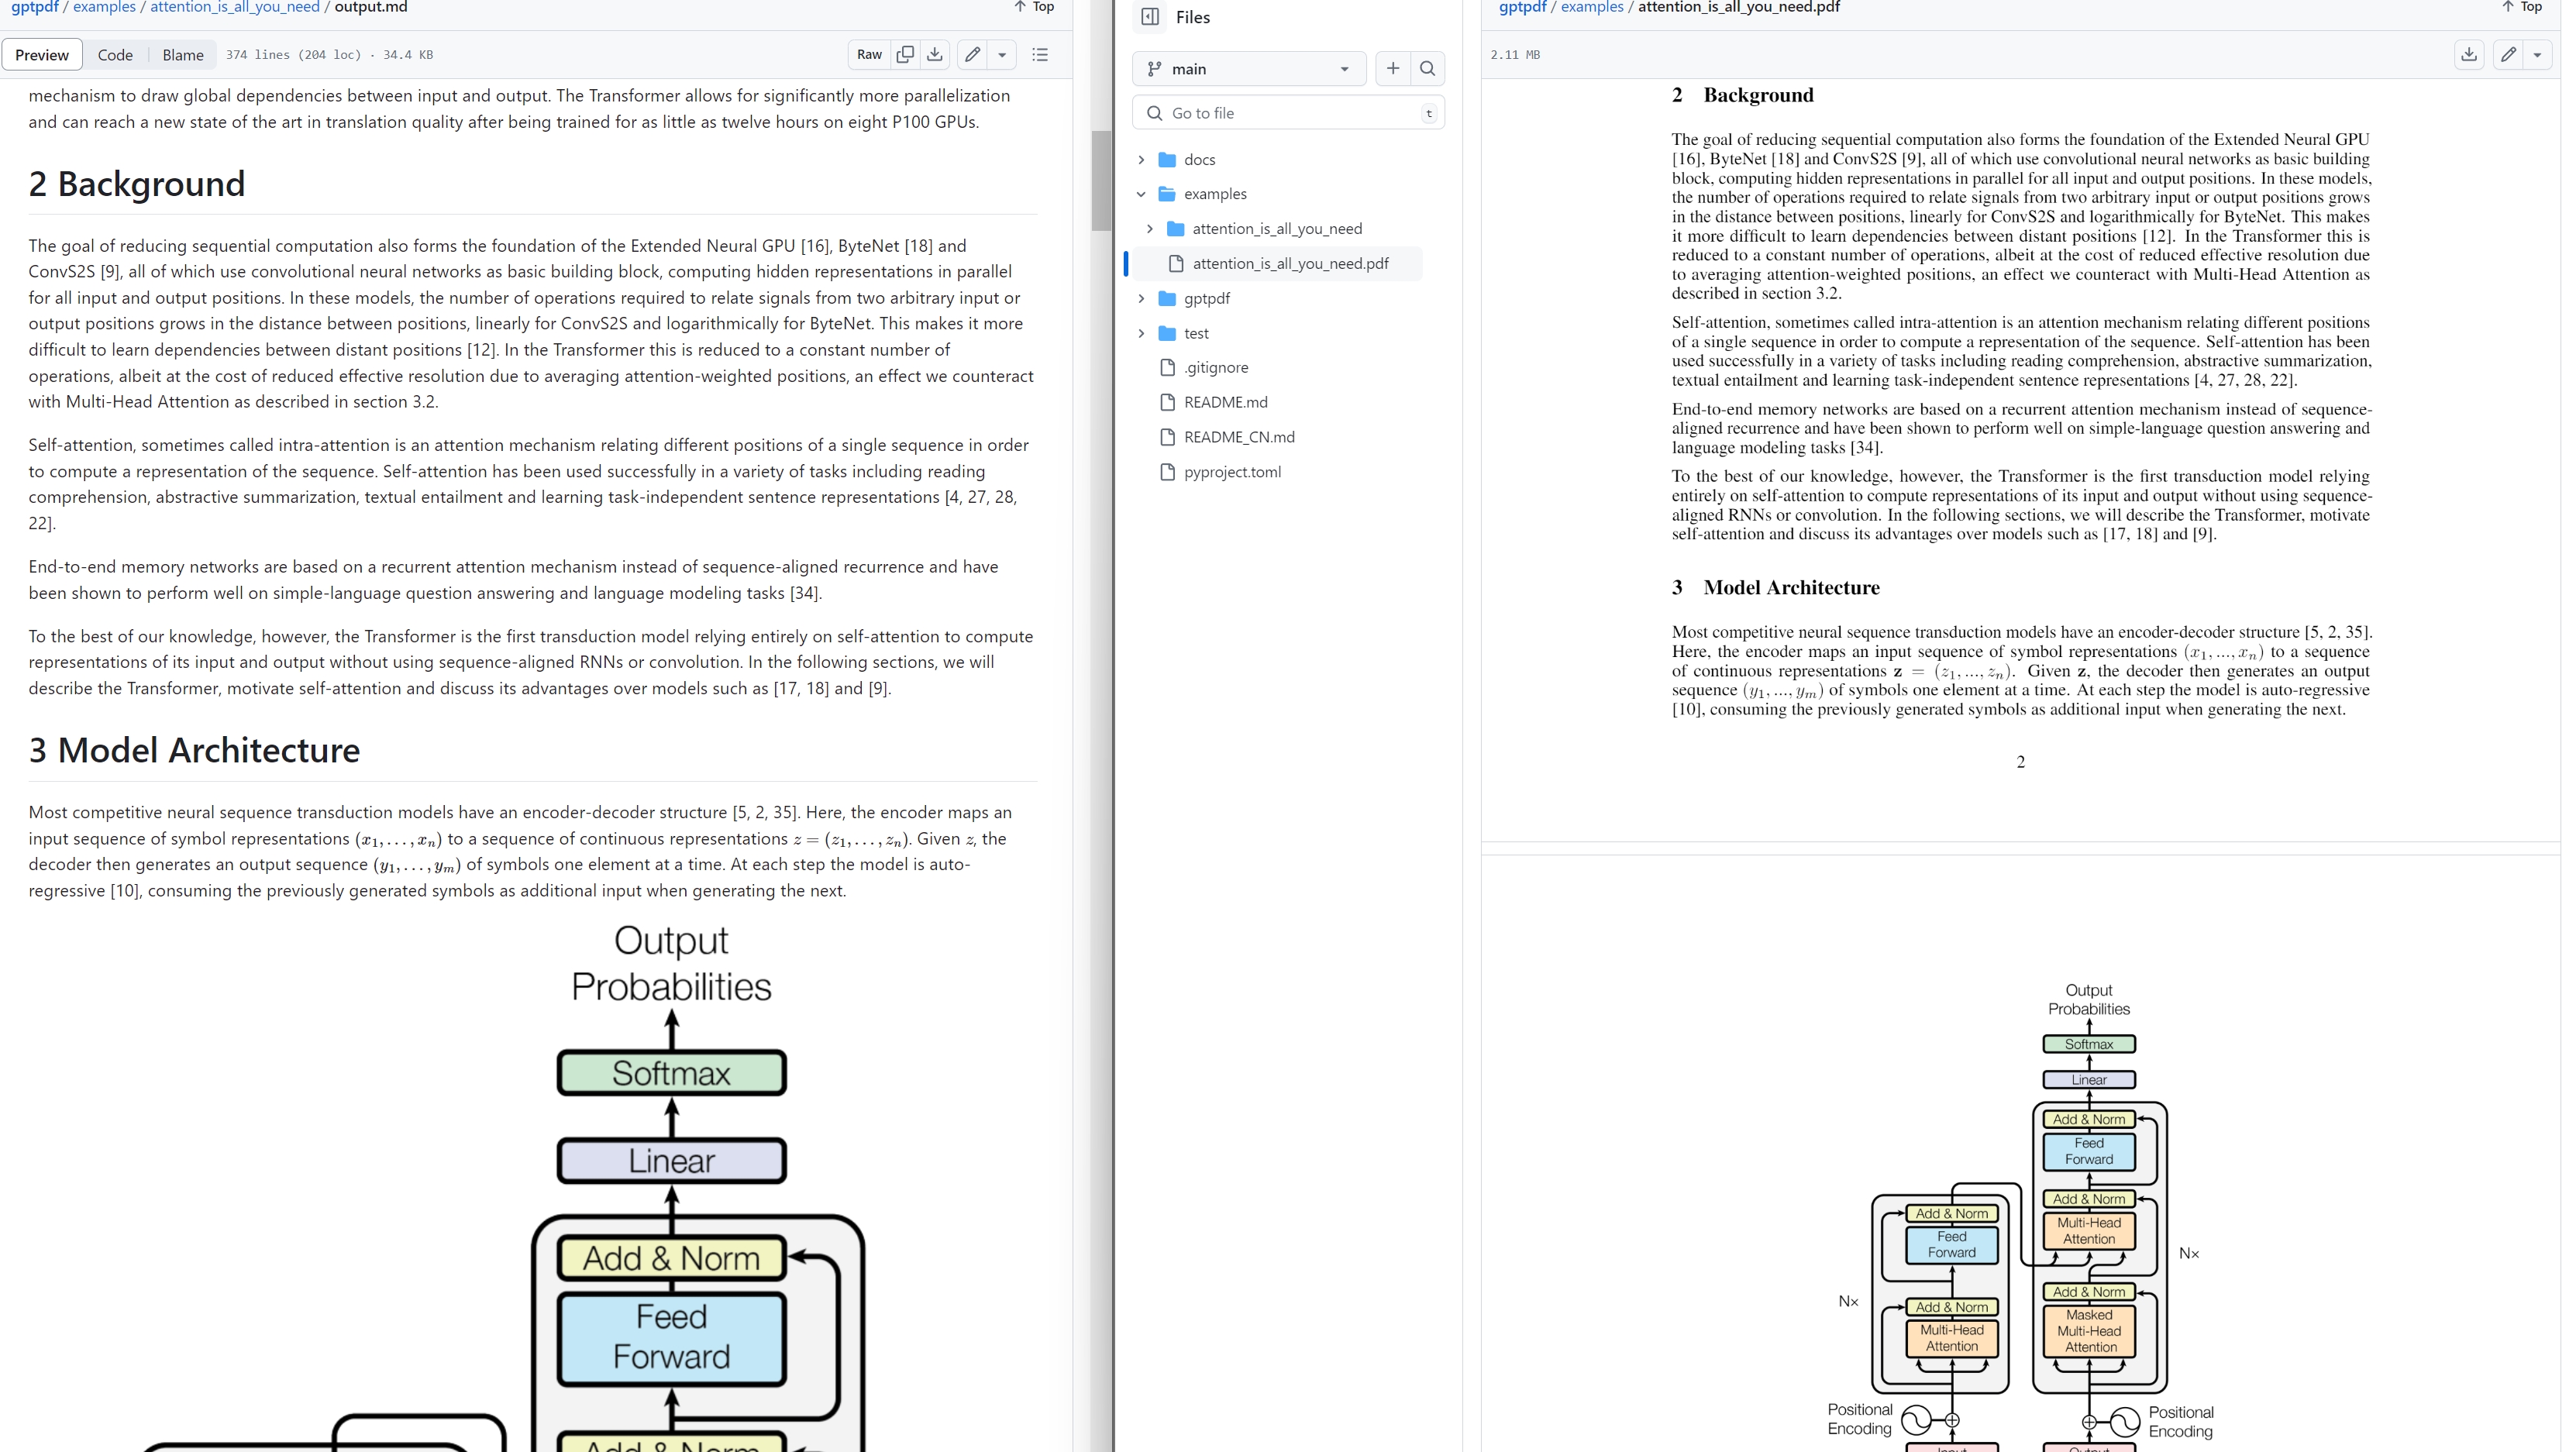
Task: Click the search repository magnifier icon
Action: (x=1427, y=69)
